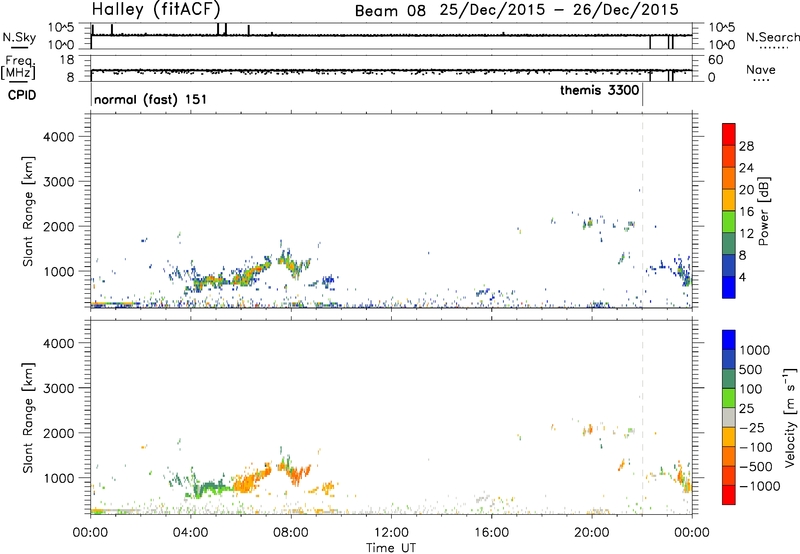
Task: Click the "themis 3300" CPID entry
Action: pos(599,90)
